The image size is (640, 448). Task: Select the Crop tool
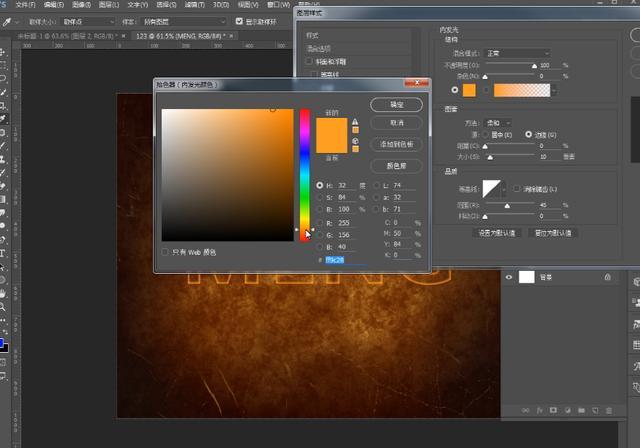pos(3,106)
